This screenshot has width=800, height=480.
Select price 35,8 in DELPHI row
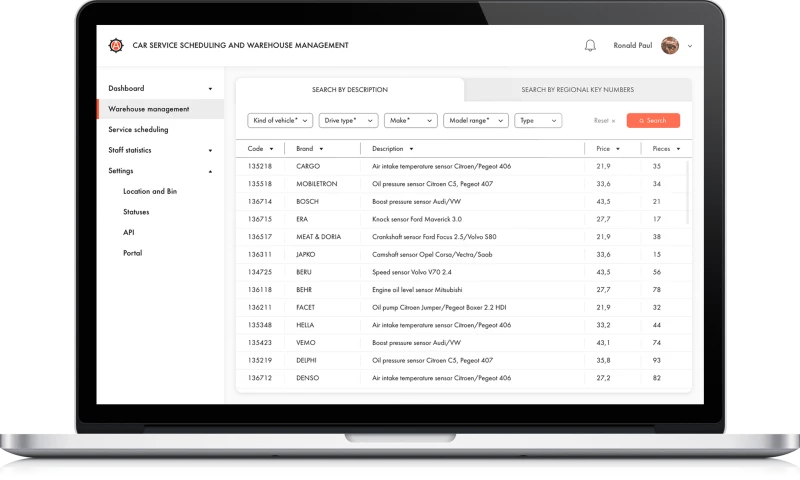[604, 361]
